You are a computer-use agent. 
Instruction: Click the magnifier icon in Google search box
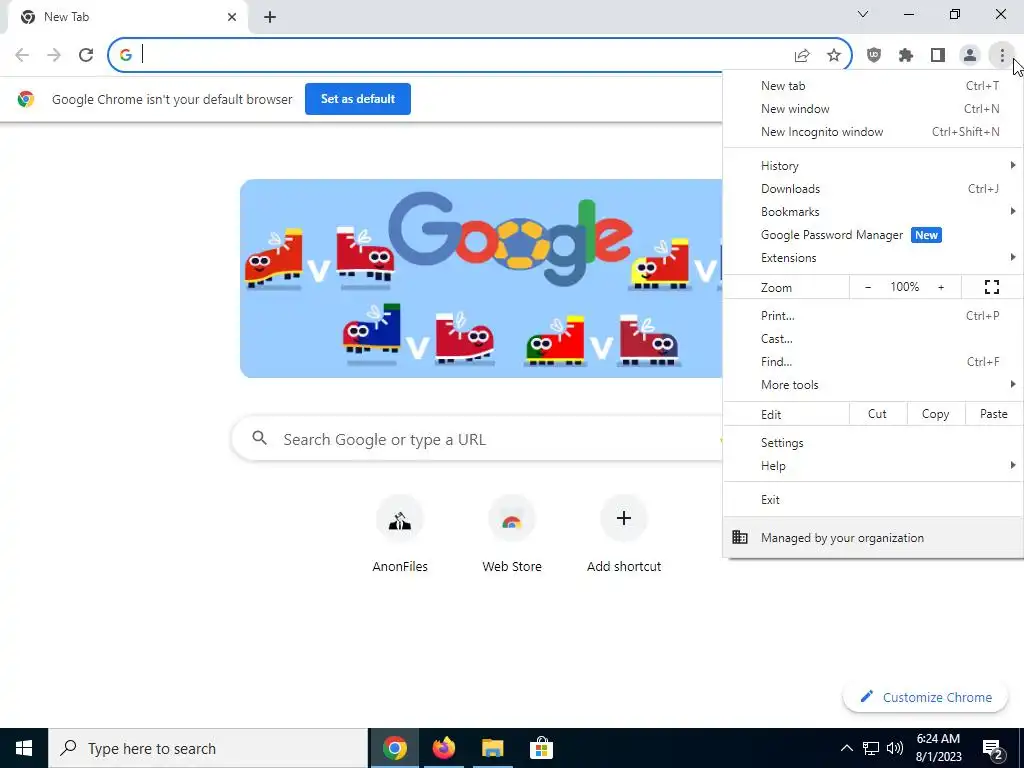pyautogui.click(x=259, y=438)
